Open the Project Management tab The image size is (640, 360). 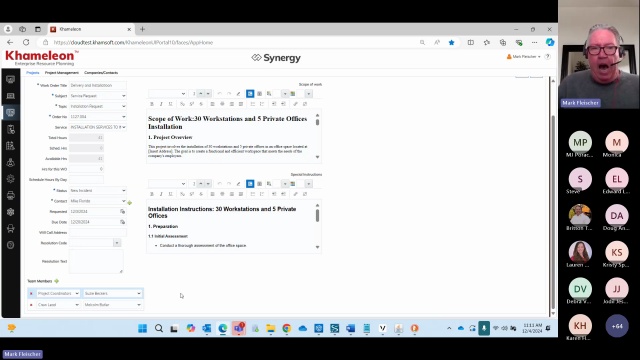pyautogui.click(x=62, y=73)
